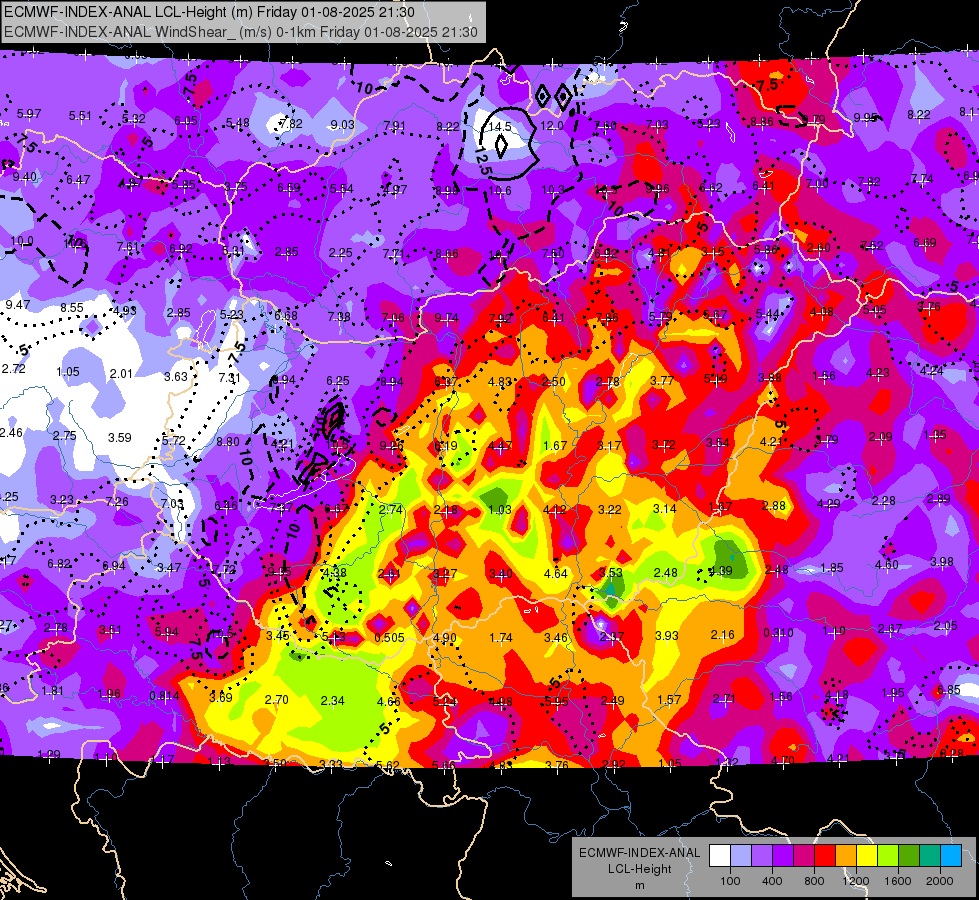Image resolution: width=979 pixels, height=900 pixels.
Task: Click the white legend color swatch
Action: (x=720, y=856)
